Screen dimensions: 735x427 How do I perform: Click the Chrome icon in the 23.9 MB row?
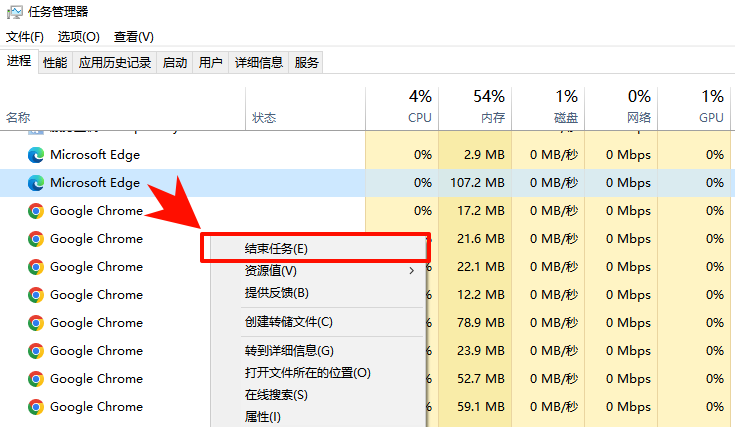click(36, 351)
